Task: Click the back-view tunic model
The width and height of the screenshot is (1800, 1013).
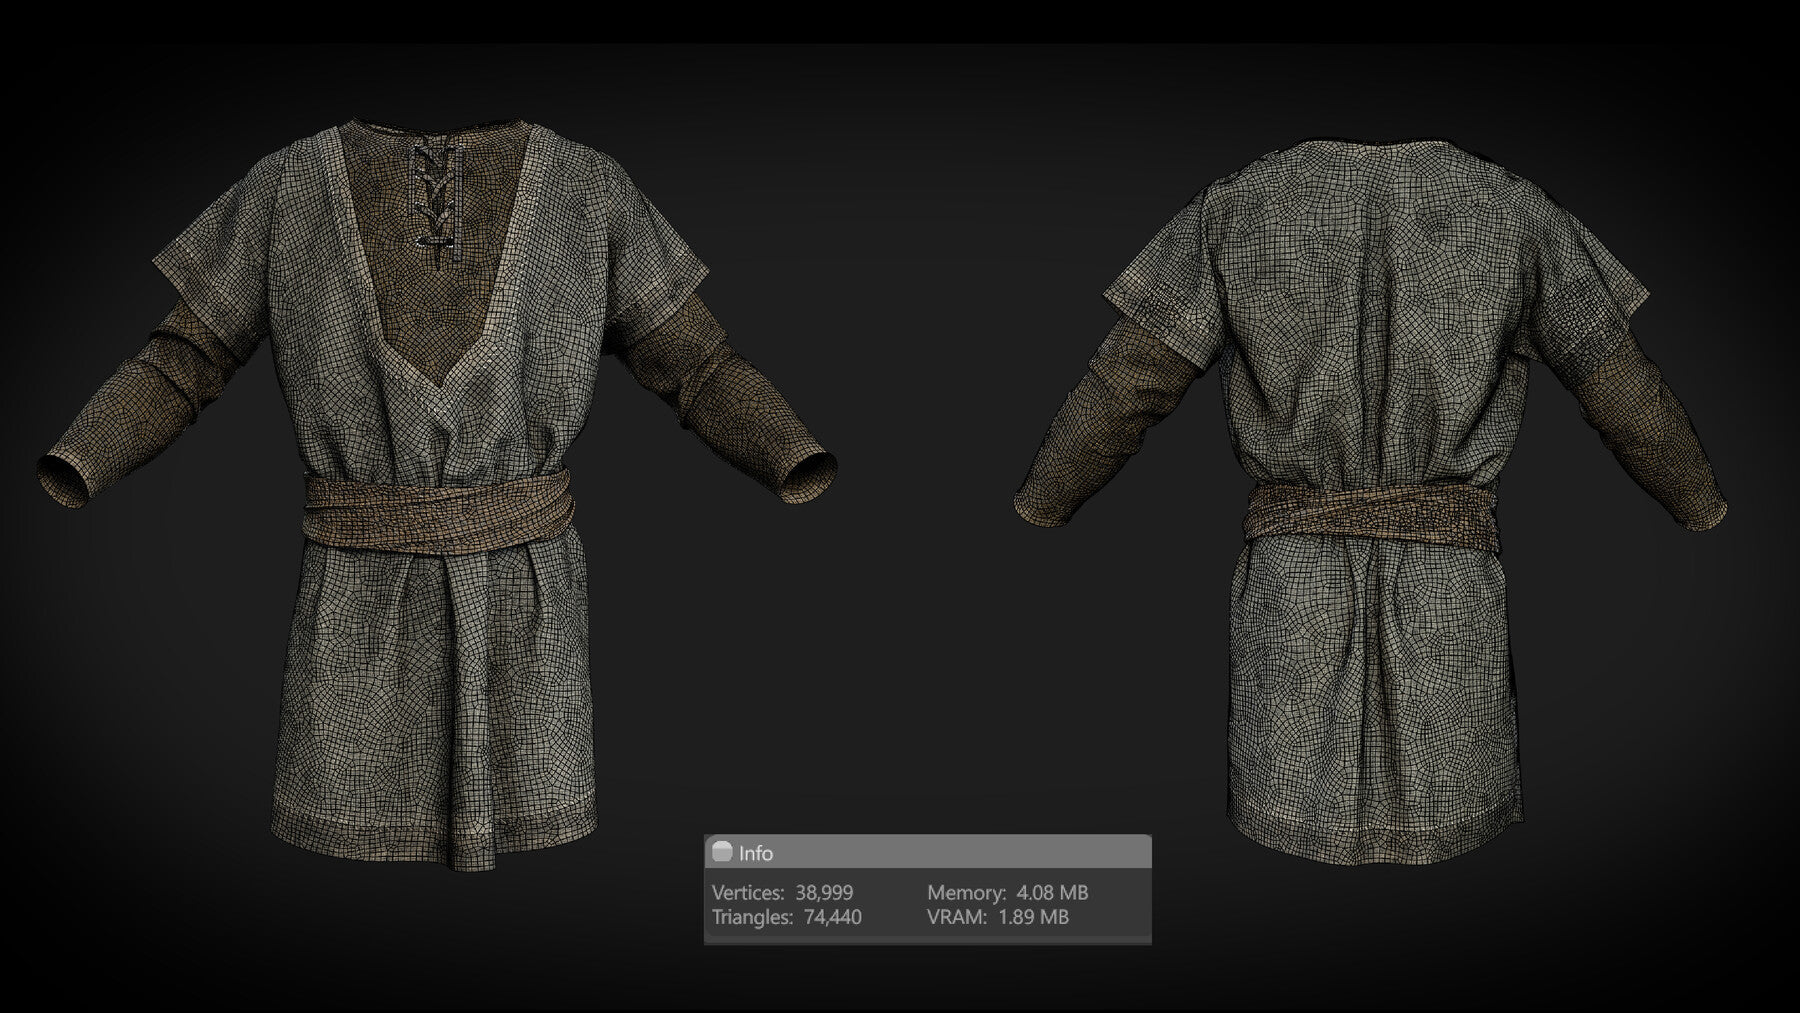Action: pyautogui.click(x=1372, y=500)
